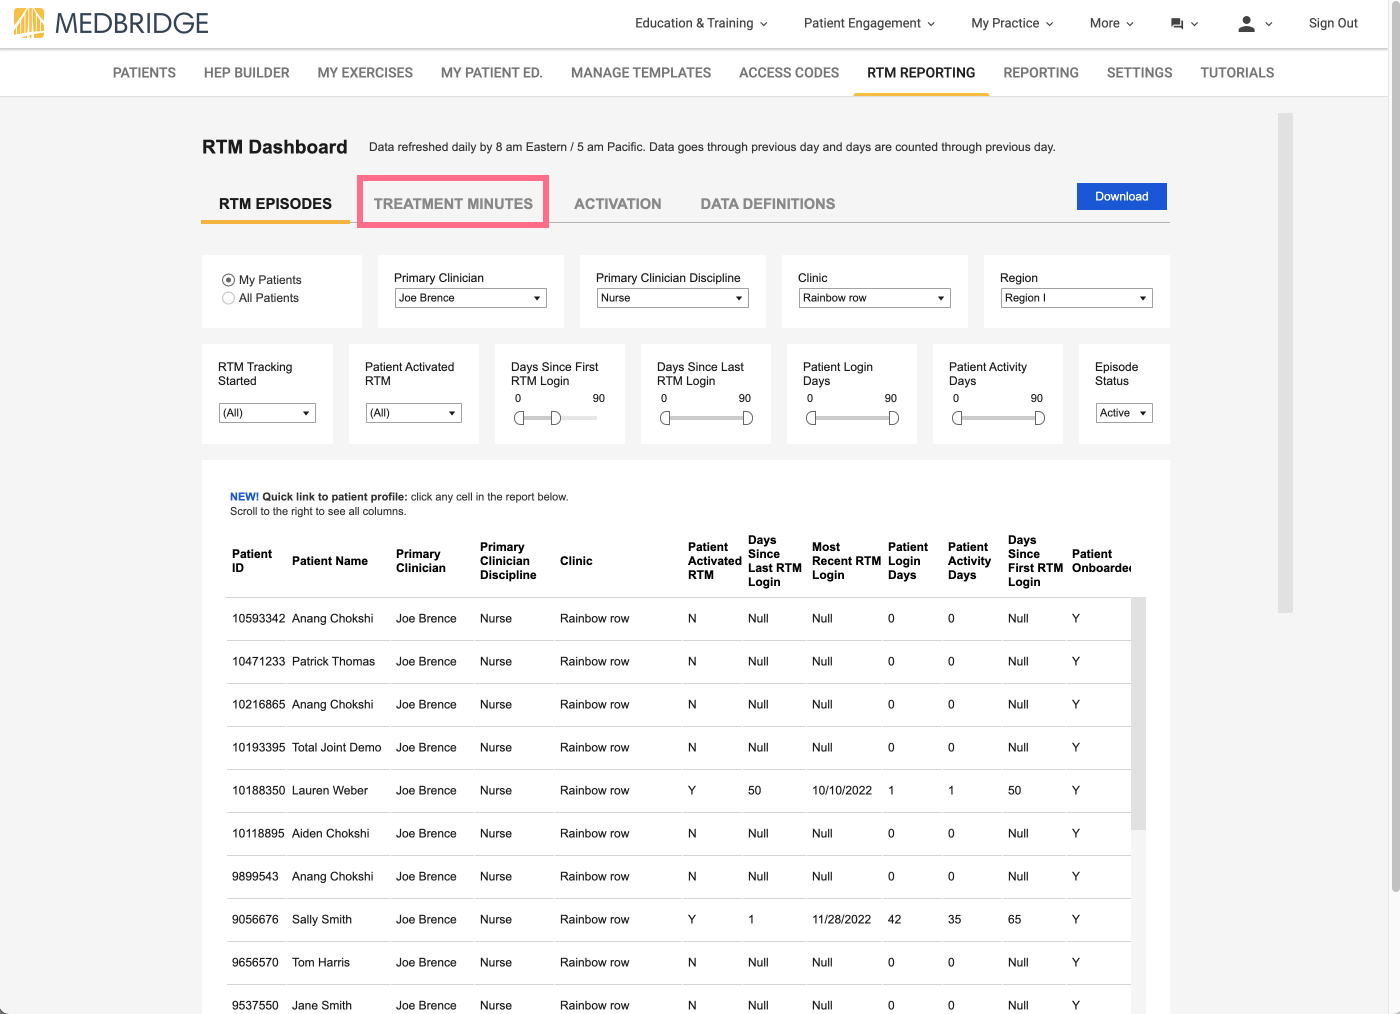
Task: Expand the Clinic Rainbow row dropdown
Action: click(873, 298)
